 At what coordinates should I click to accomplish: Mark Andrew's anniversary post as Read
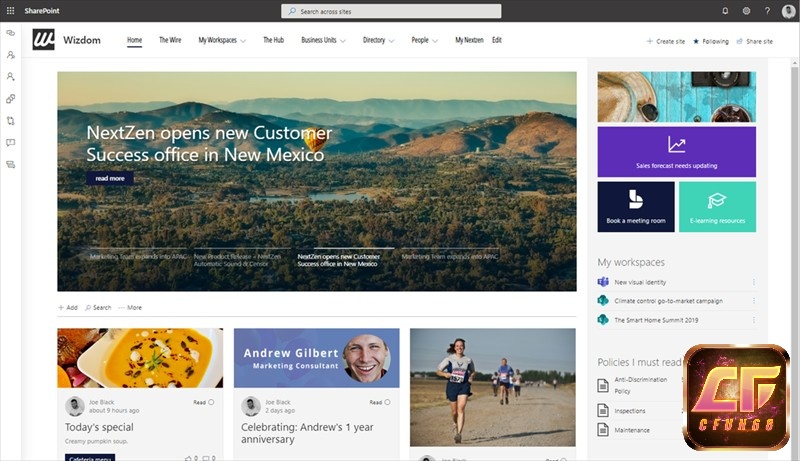(x=380, y=402)
